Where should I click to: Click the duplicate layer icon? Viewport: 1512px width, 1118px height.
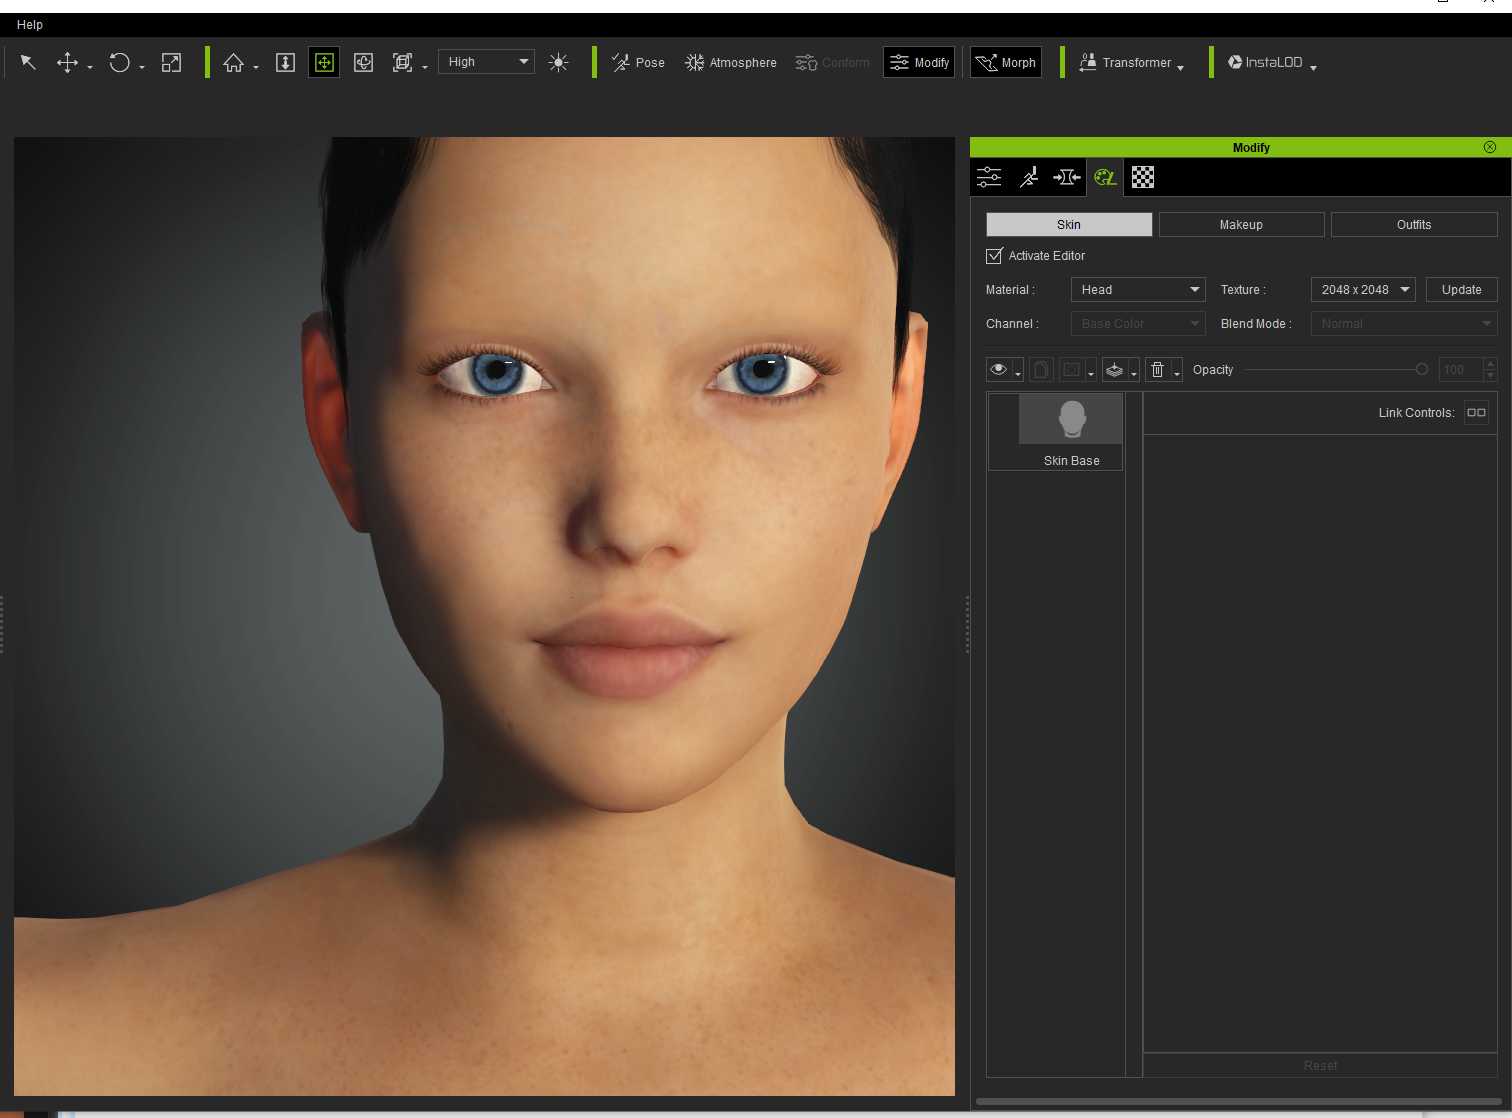pos(1041,370)
